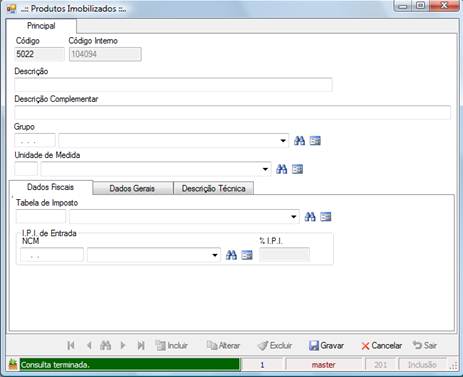Screen dimensions: 463x377
Task: Click the binoculars search icon beside Tabela de Imposto
Action: point(310,217)
